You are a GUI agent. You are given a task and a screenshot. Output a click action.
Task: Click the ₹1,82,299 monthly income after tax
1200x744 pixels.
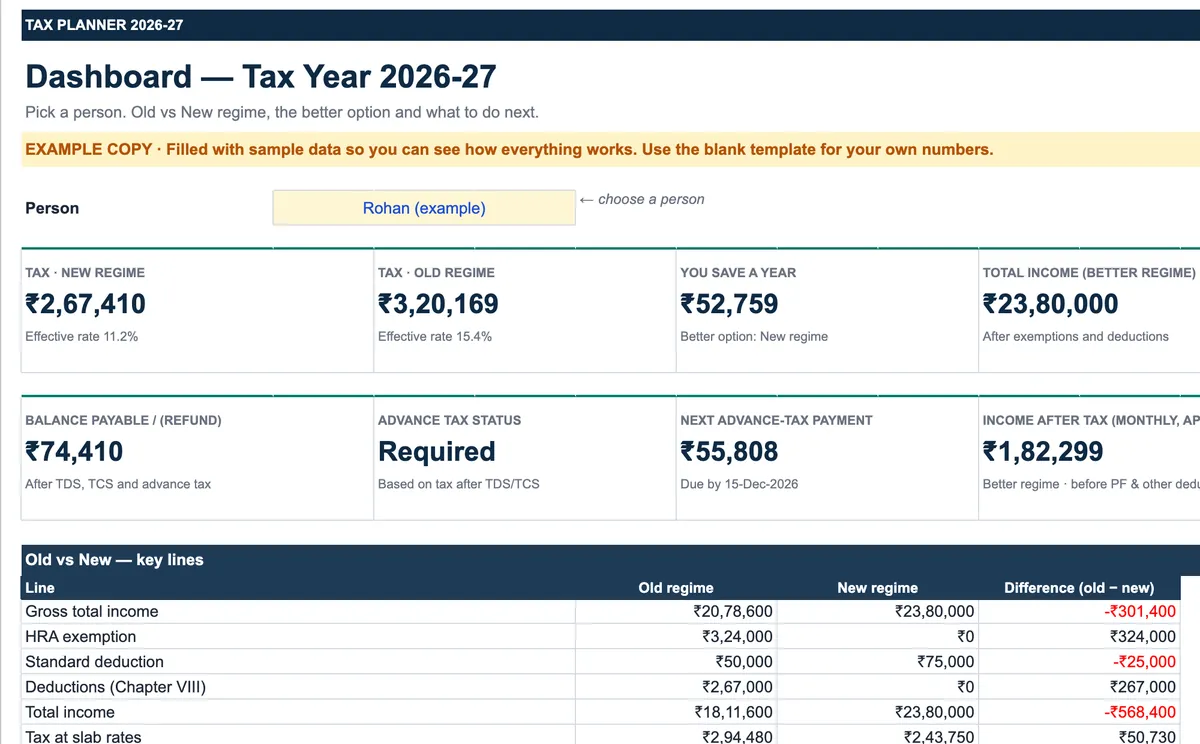1043,452
